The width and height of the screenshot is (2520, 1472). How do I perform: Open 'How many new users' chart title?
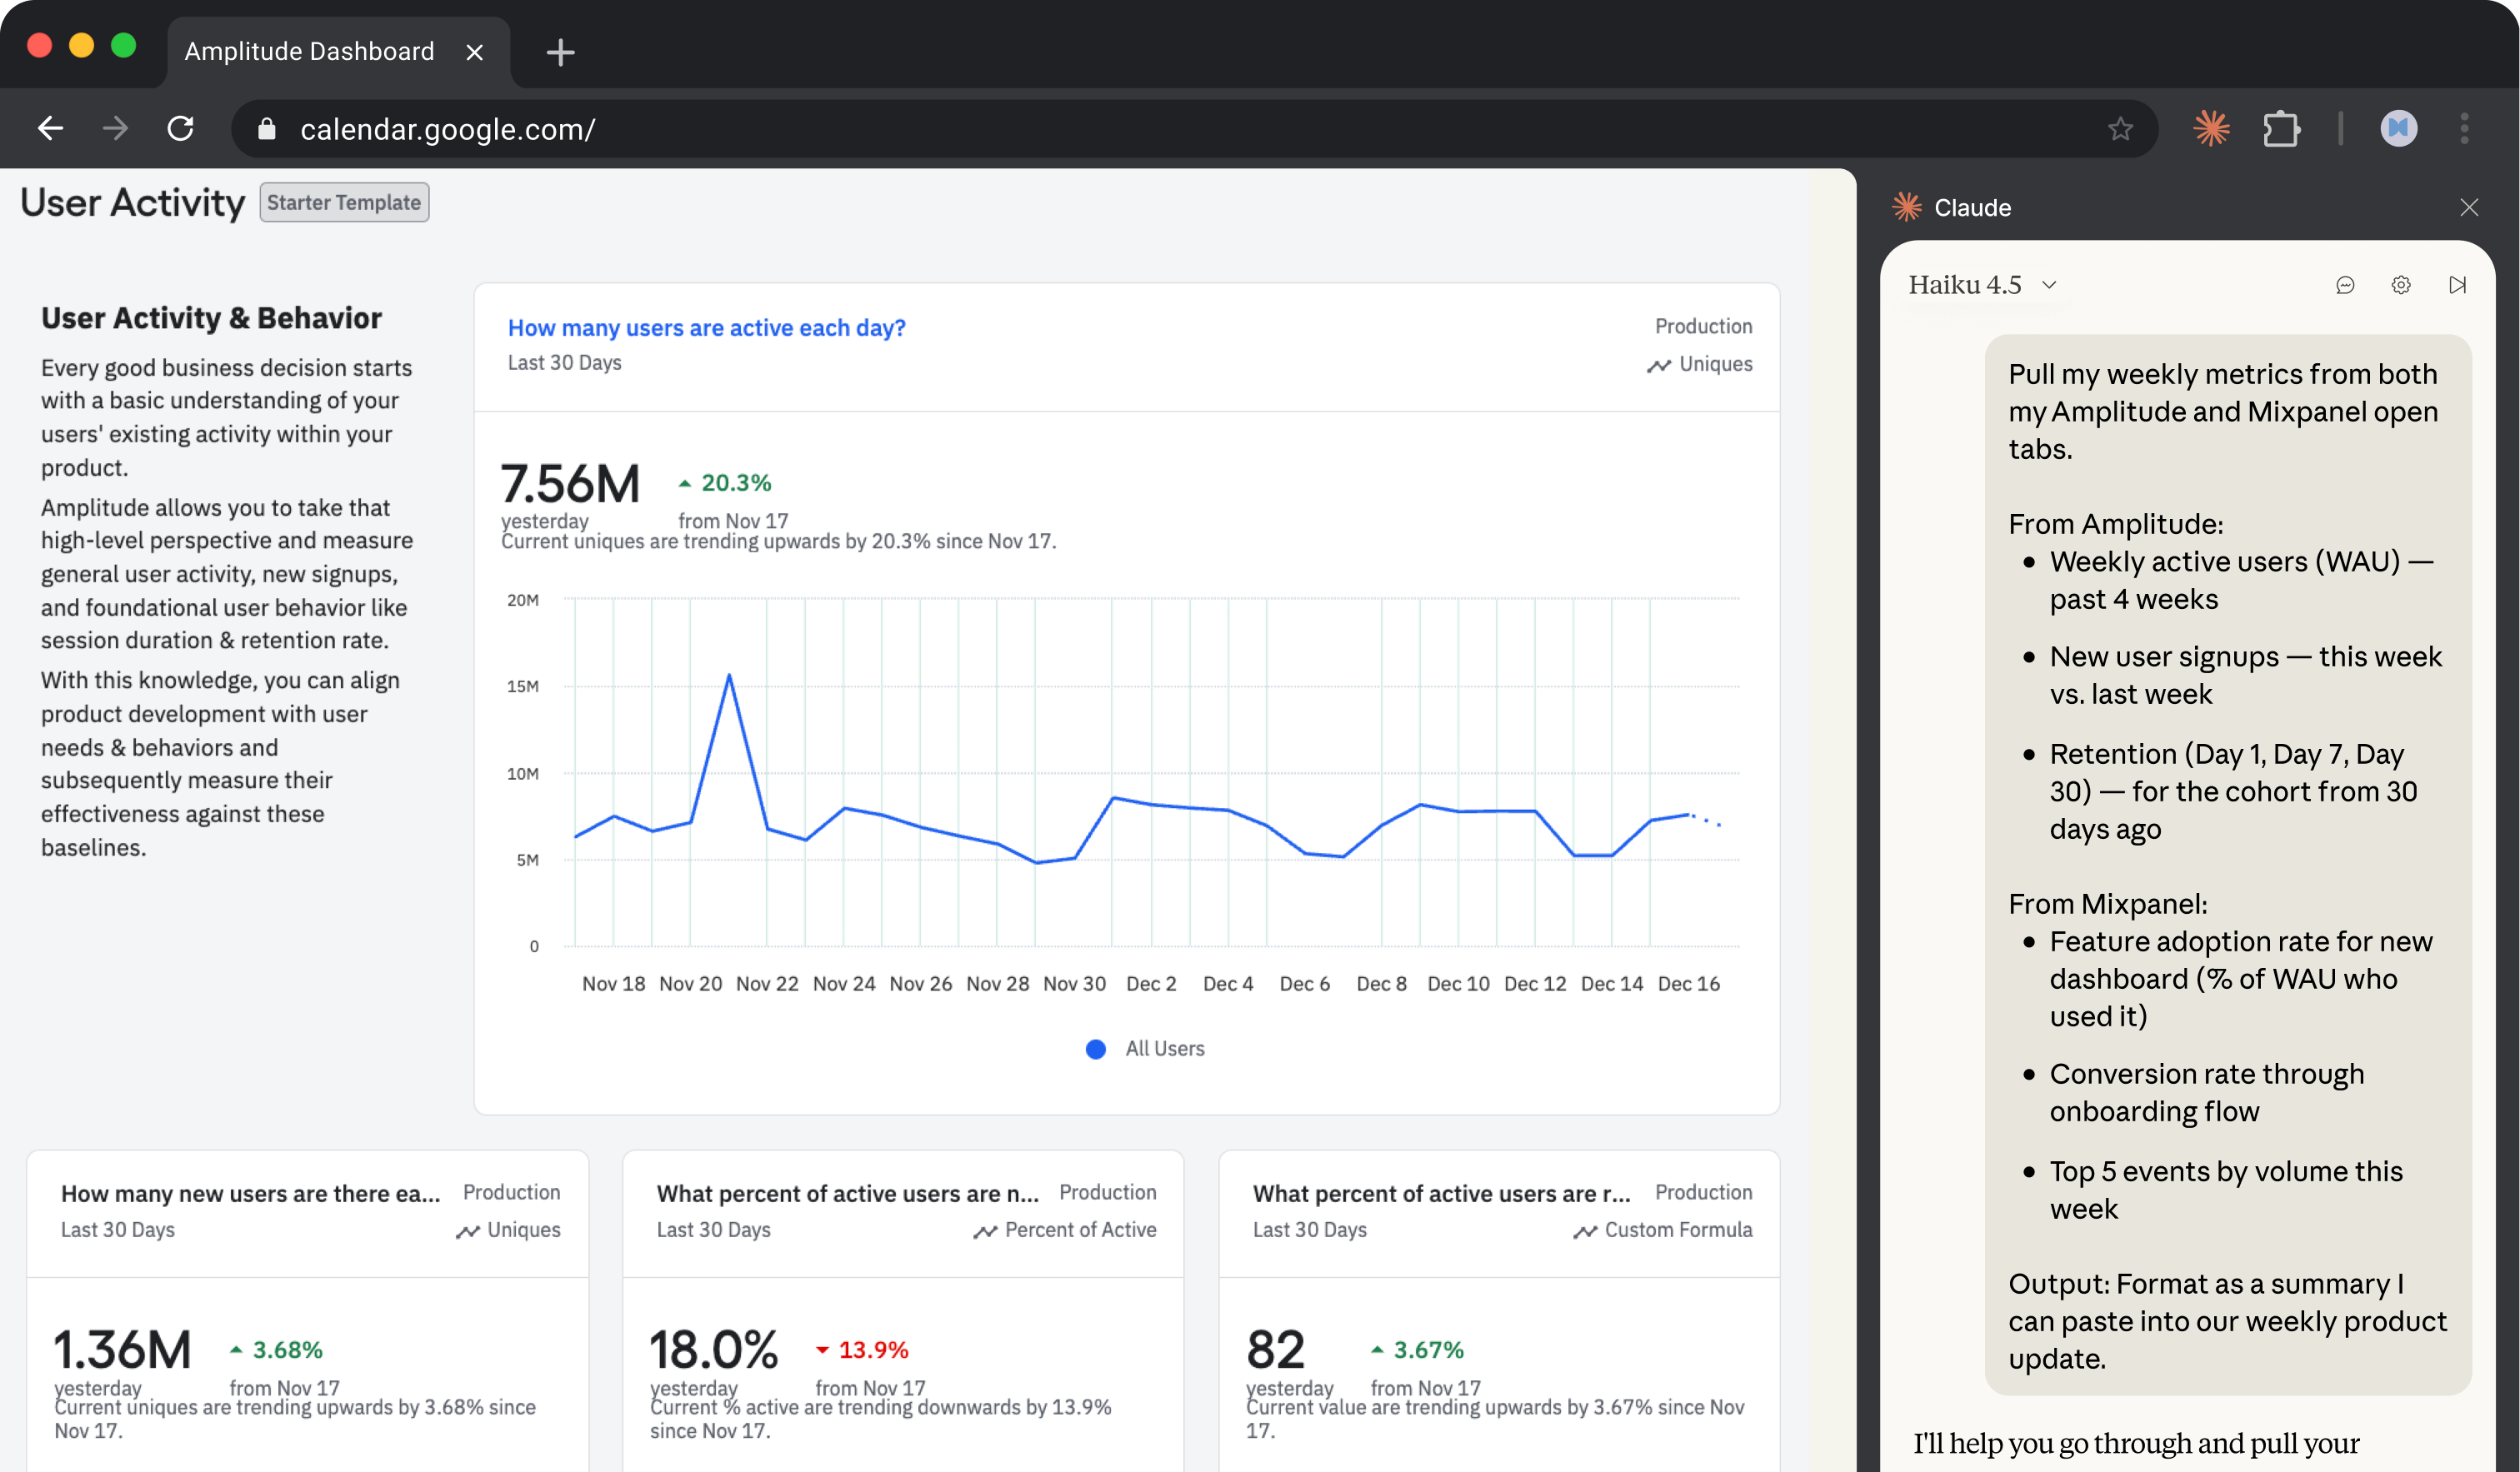(x=250, y=1193)
